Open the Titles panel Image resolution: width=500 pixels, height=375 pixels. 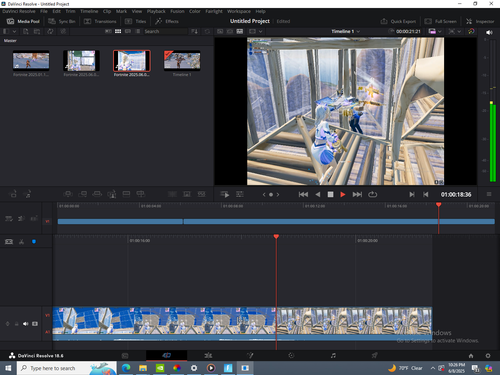[x=136, y=21]
